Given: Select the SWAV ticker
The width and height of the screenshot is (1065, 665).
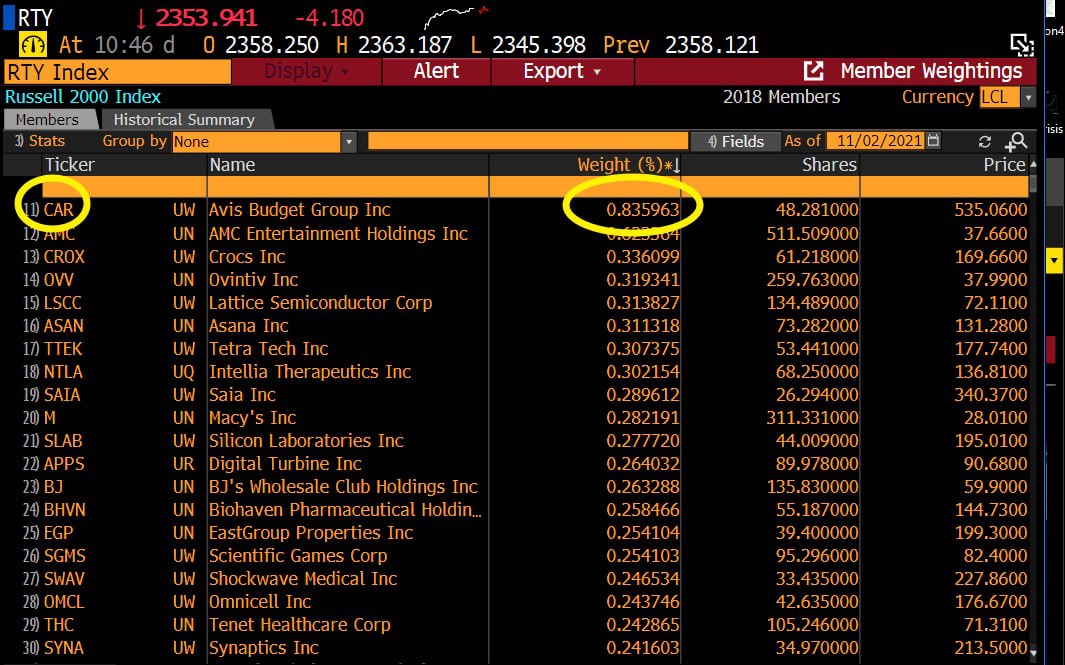Looking at the screenshot, I should (x=65, y=579).
